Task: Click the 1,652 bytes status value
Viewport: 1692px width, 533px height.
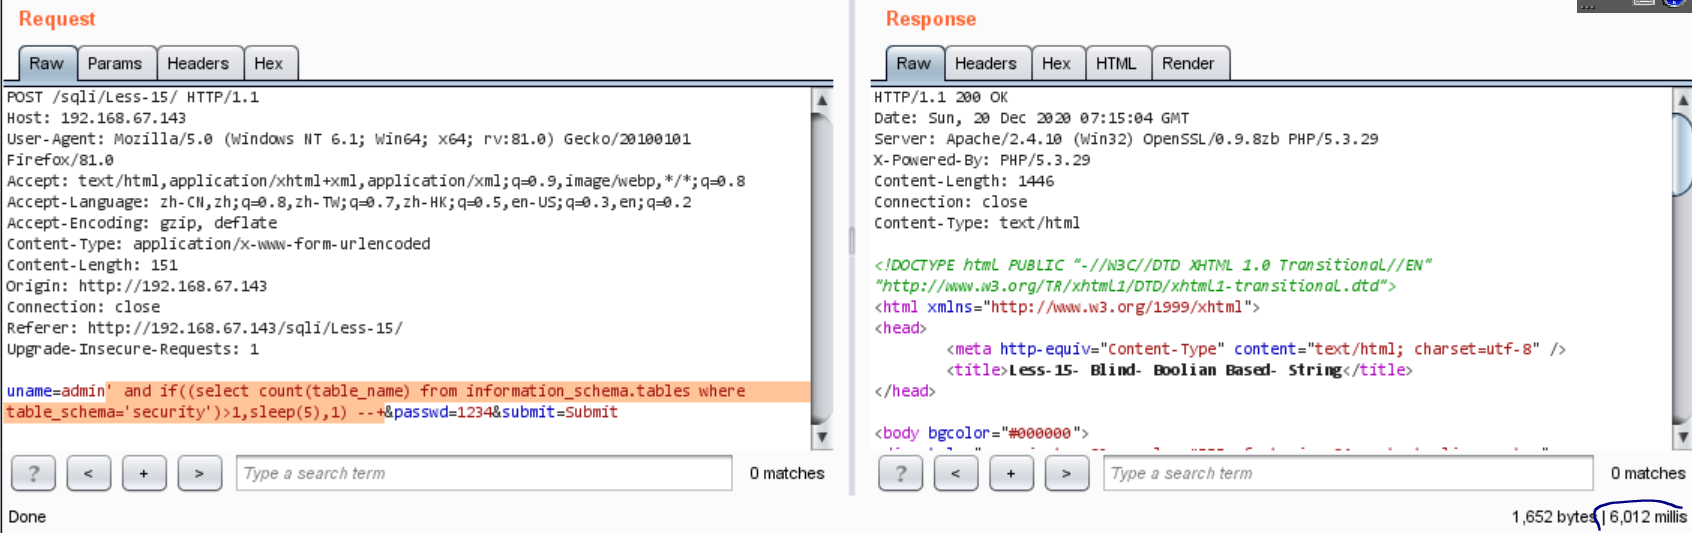Action: [1554, 516]
